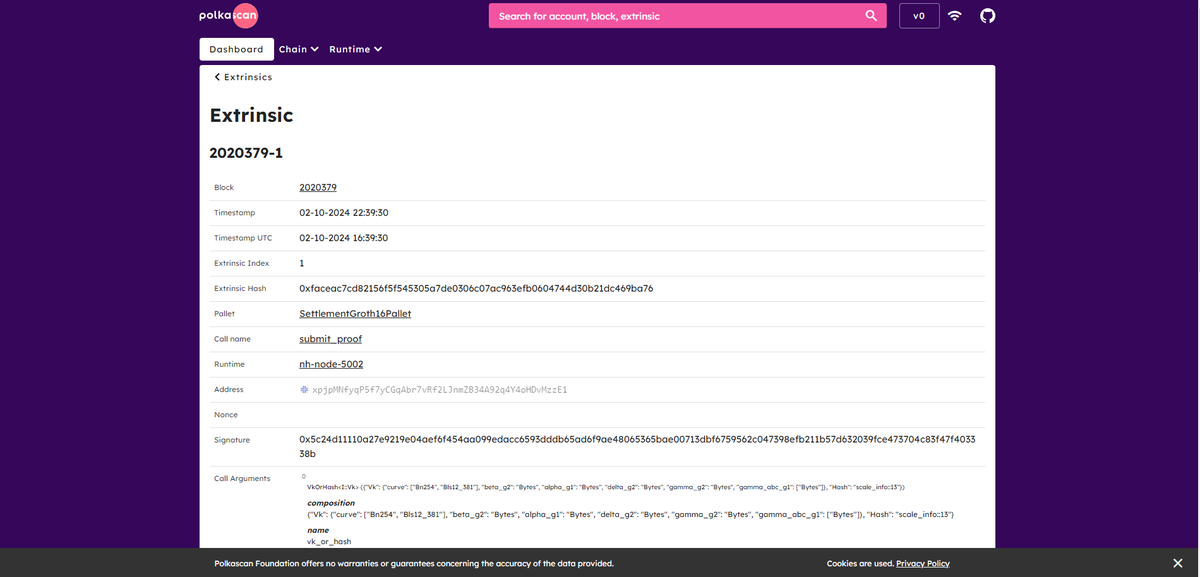Viewport: 1200px width, 577px height.
Task: Click the extrinsic ID heading 2020379-1
Action: click(246, 153)
